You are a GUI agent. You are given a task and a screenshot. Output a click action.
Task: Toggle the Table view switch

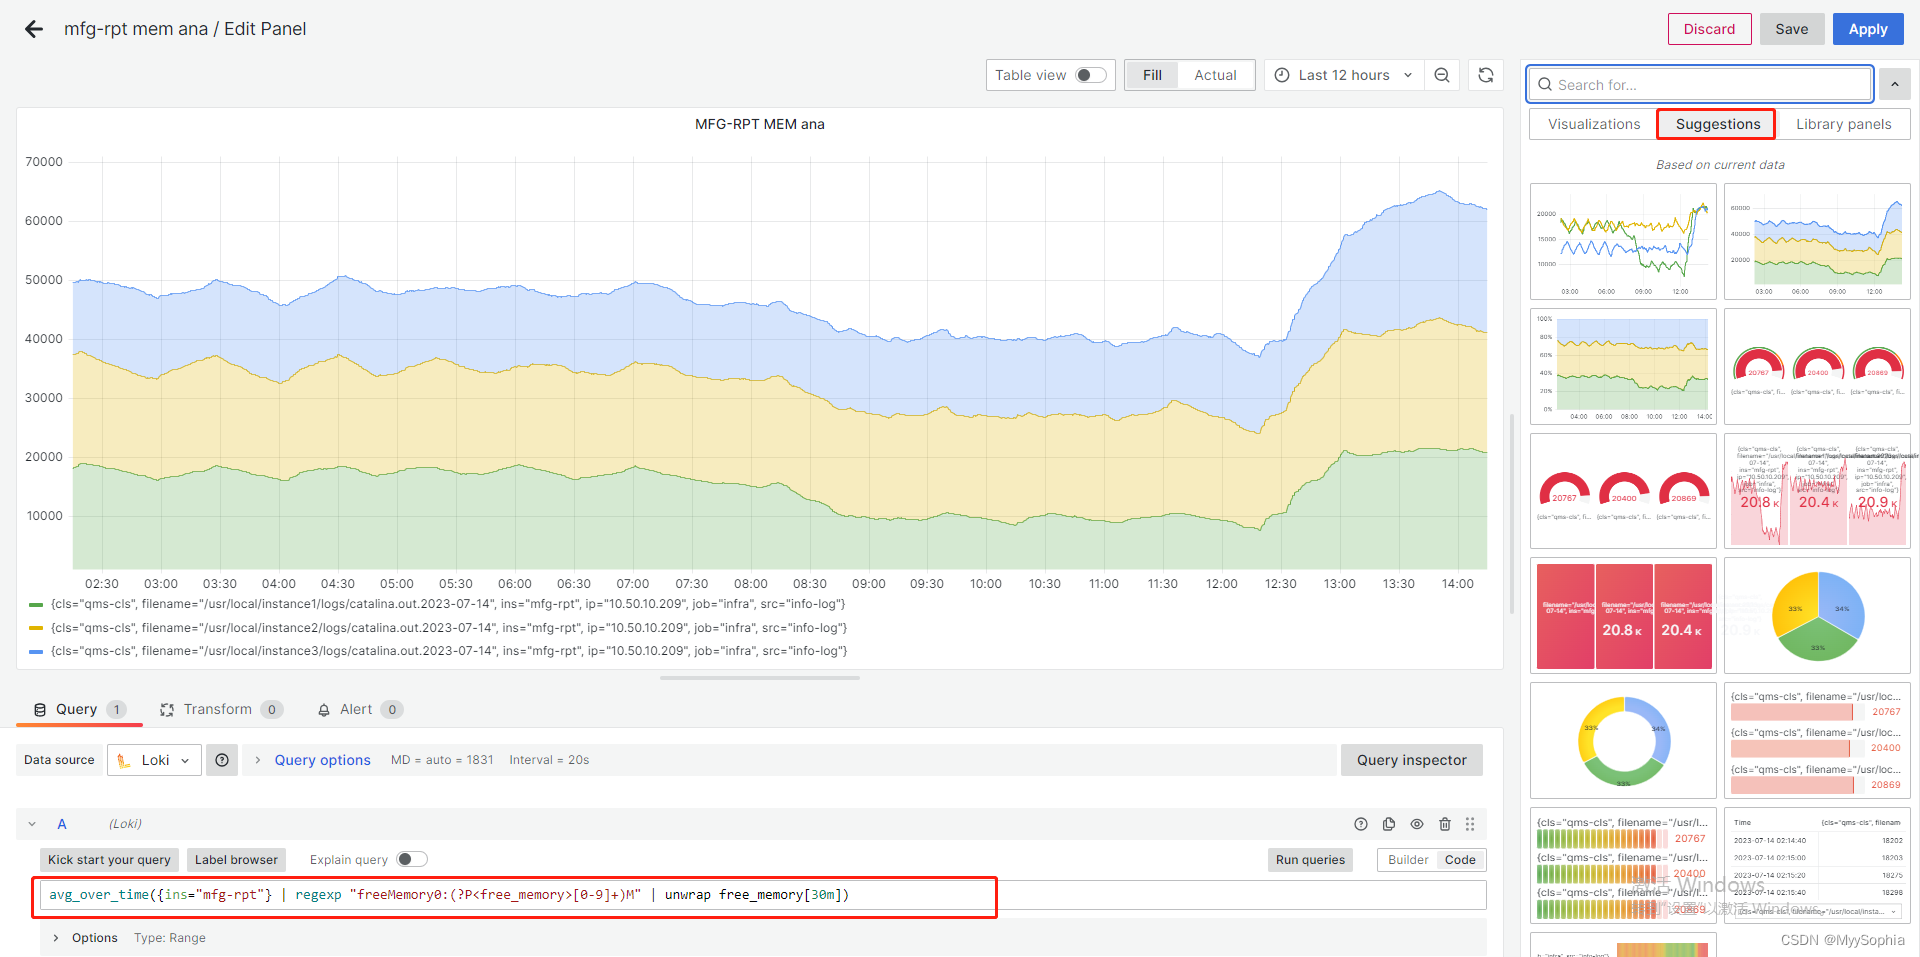[1090, 75]
